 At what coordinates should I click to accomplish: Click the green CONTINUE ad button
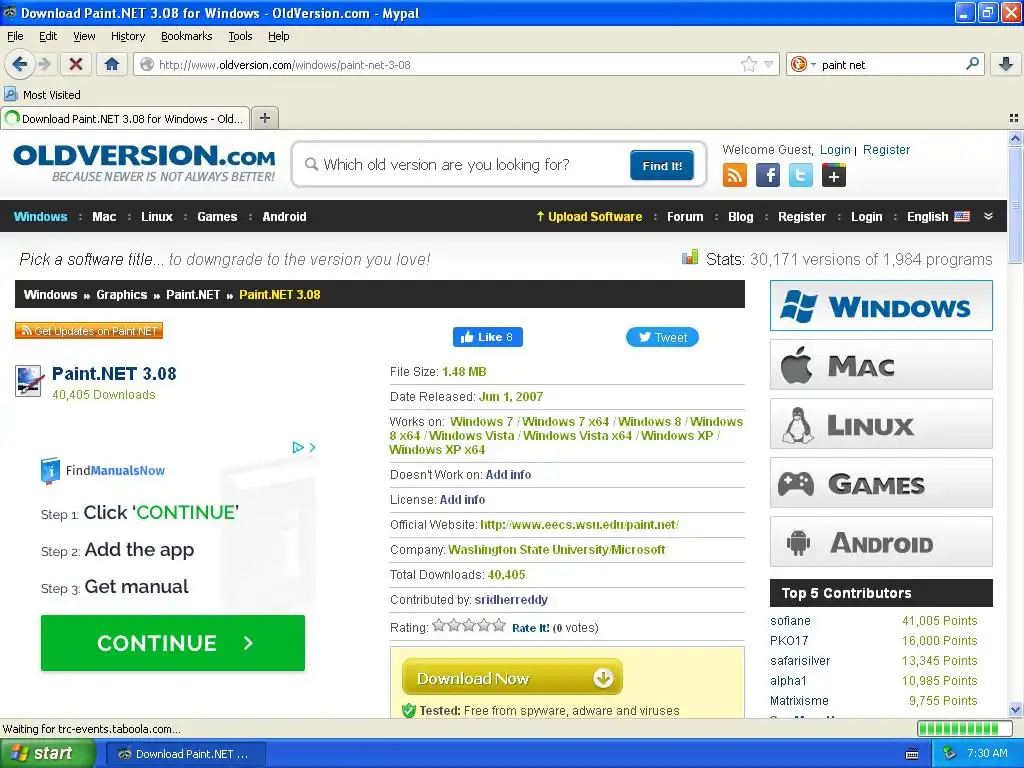click(172, 643)
